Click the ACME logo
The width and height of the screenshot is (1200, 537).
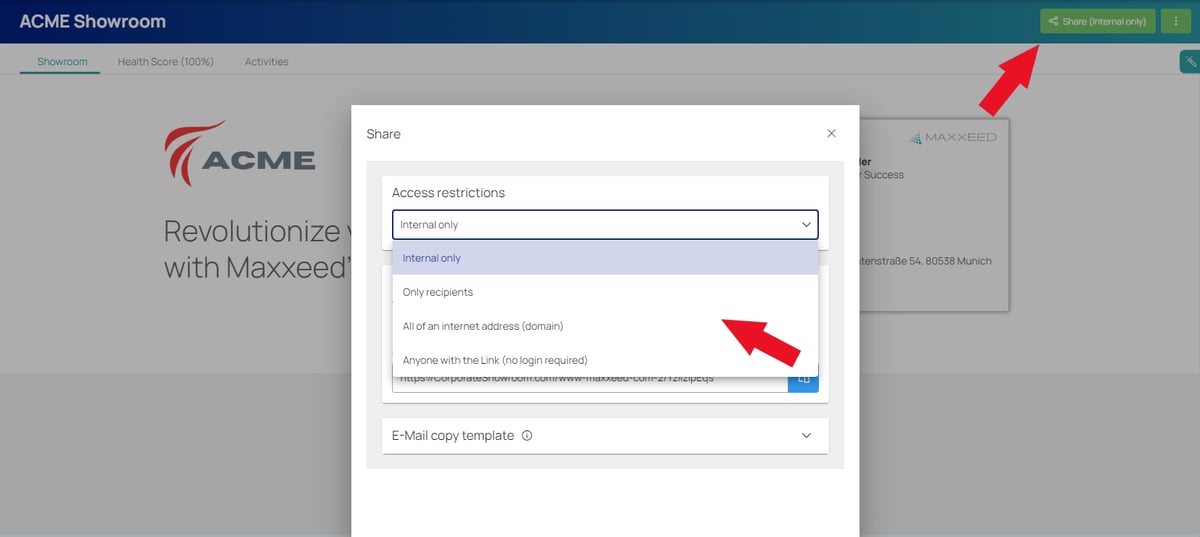[240, 153]
